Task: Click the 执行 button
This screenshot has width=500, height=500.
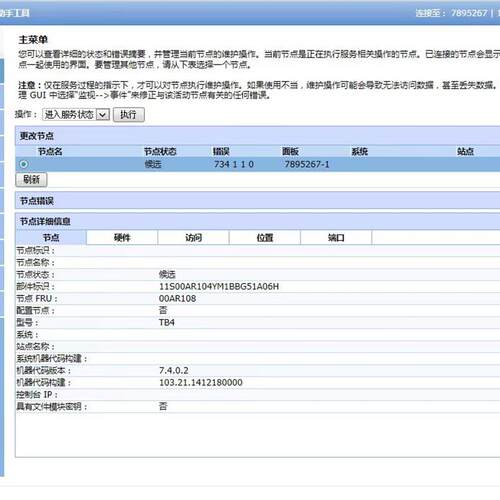Action: coord(129,115)
